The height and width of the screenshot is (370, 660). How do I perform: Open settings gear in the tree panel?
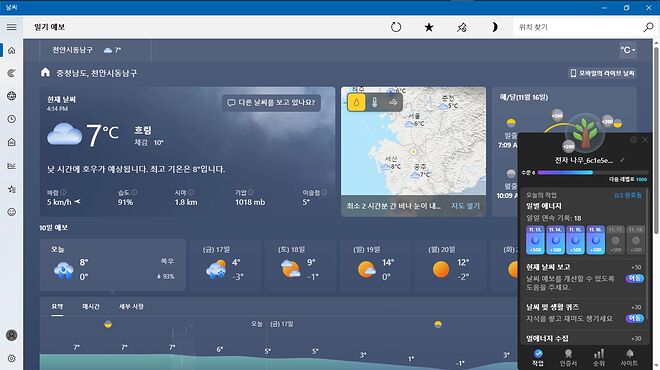pos(633,140)
